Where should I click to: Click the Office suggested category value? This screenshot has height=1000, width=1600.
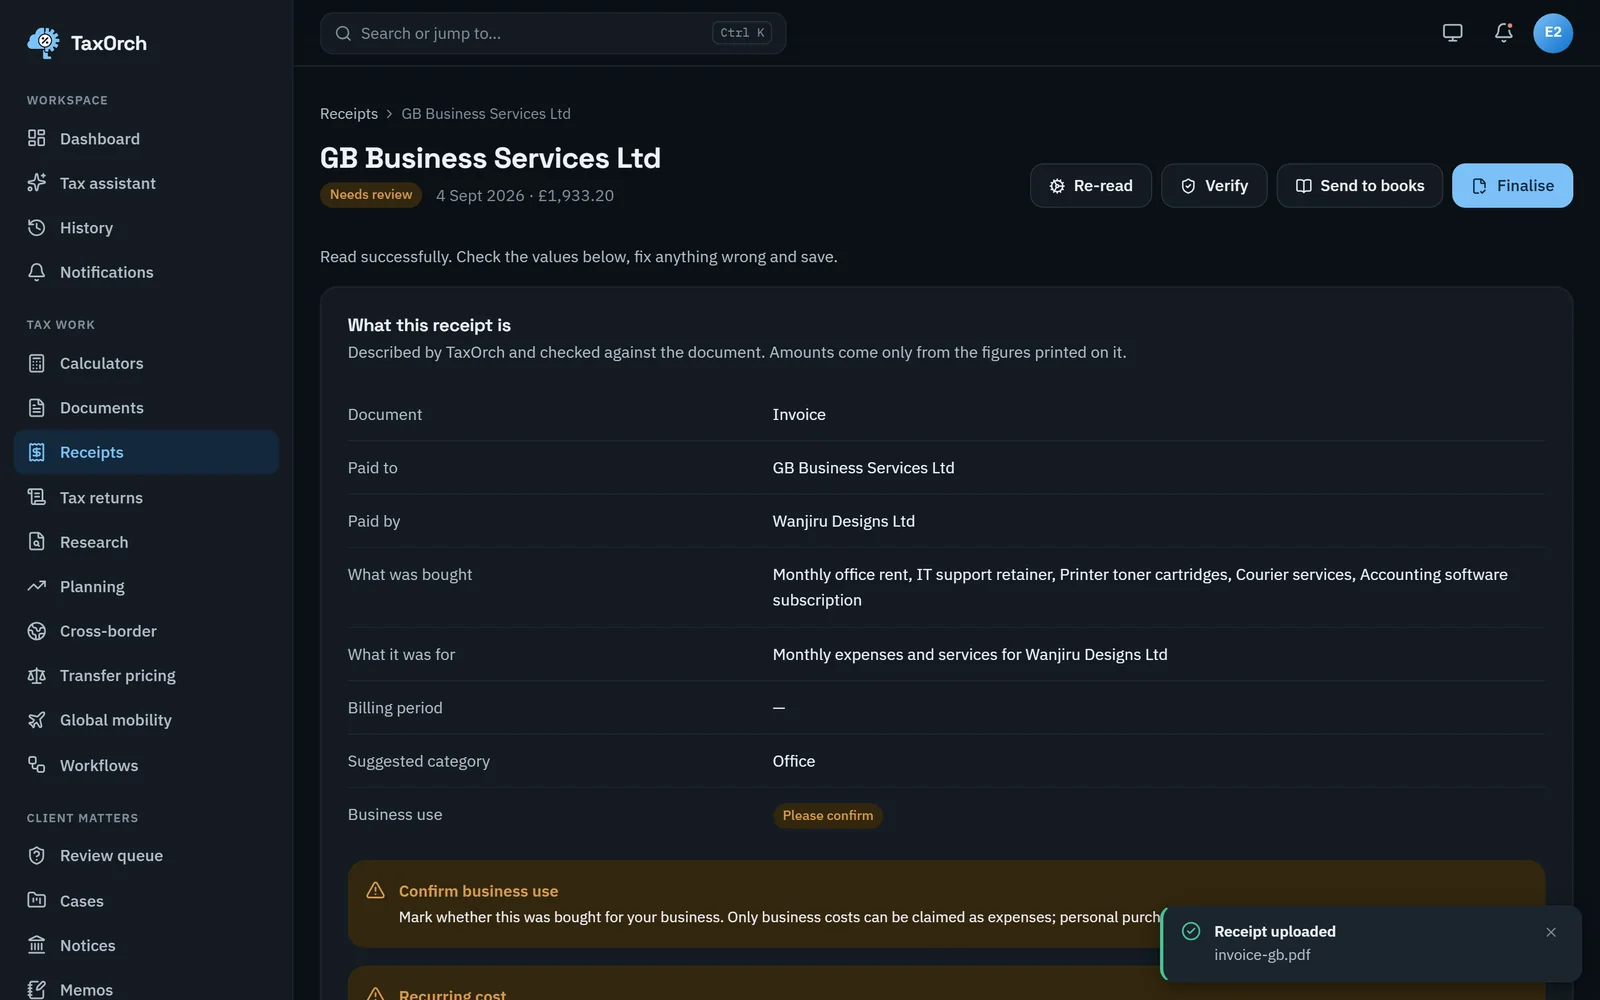793,761
